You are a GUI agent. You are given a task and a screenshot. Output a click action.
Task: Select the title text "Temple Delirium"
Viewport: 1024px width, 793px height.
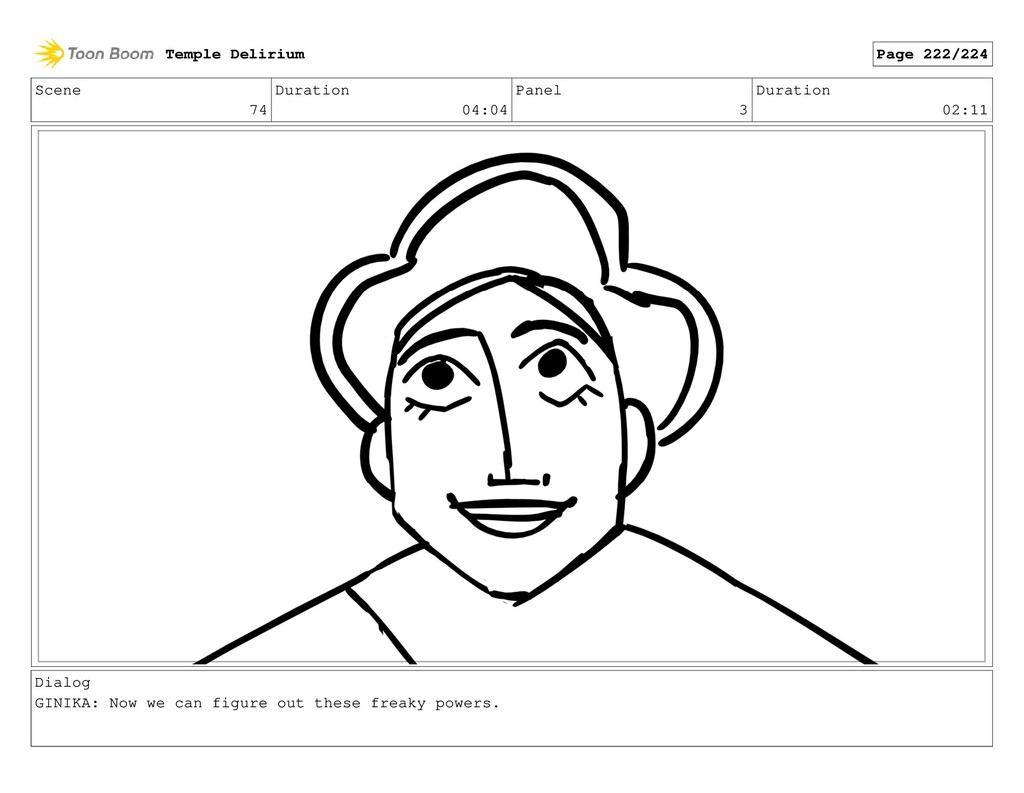tap(235, 54)
